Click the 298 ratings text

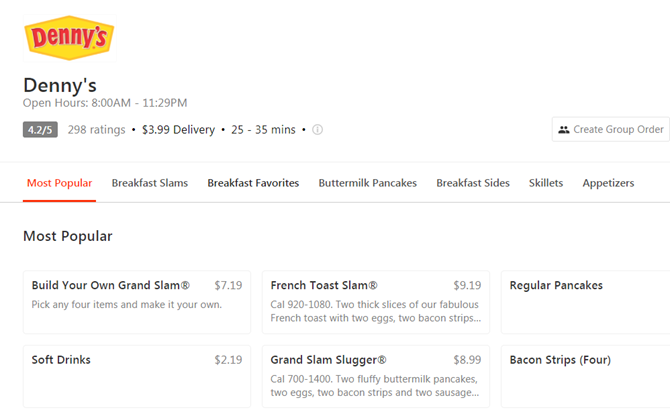[97, 129]
